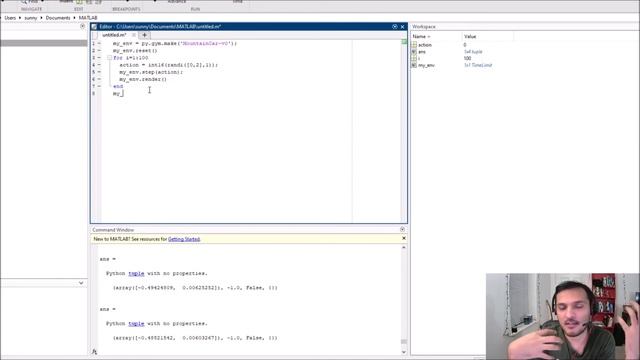
Task: Place cursor on line 5 my_env.step(action)
Action: 151,72
